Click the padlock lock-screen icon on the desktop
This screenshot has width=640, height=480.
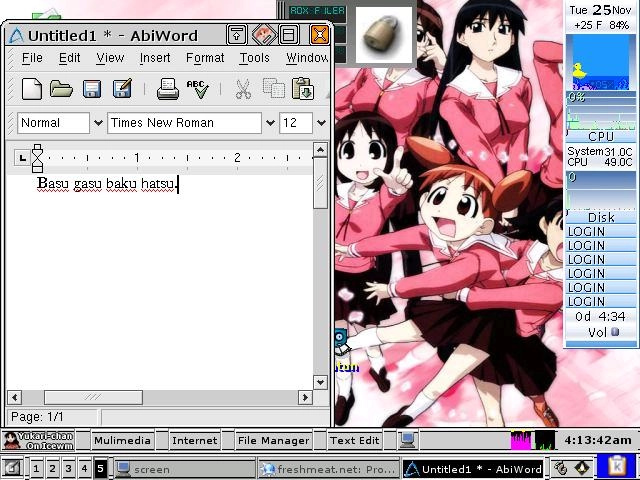tap(383, 35)
